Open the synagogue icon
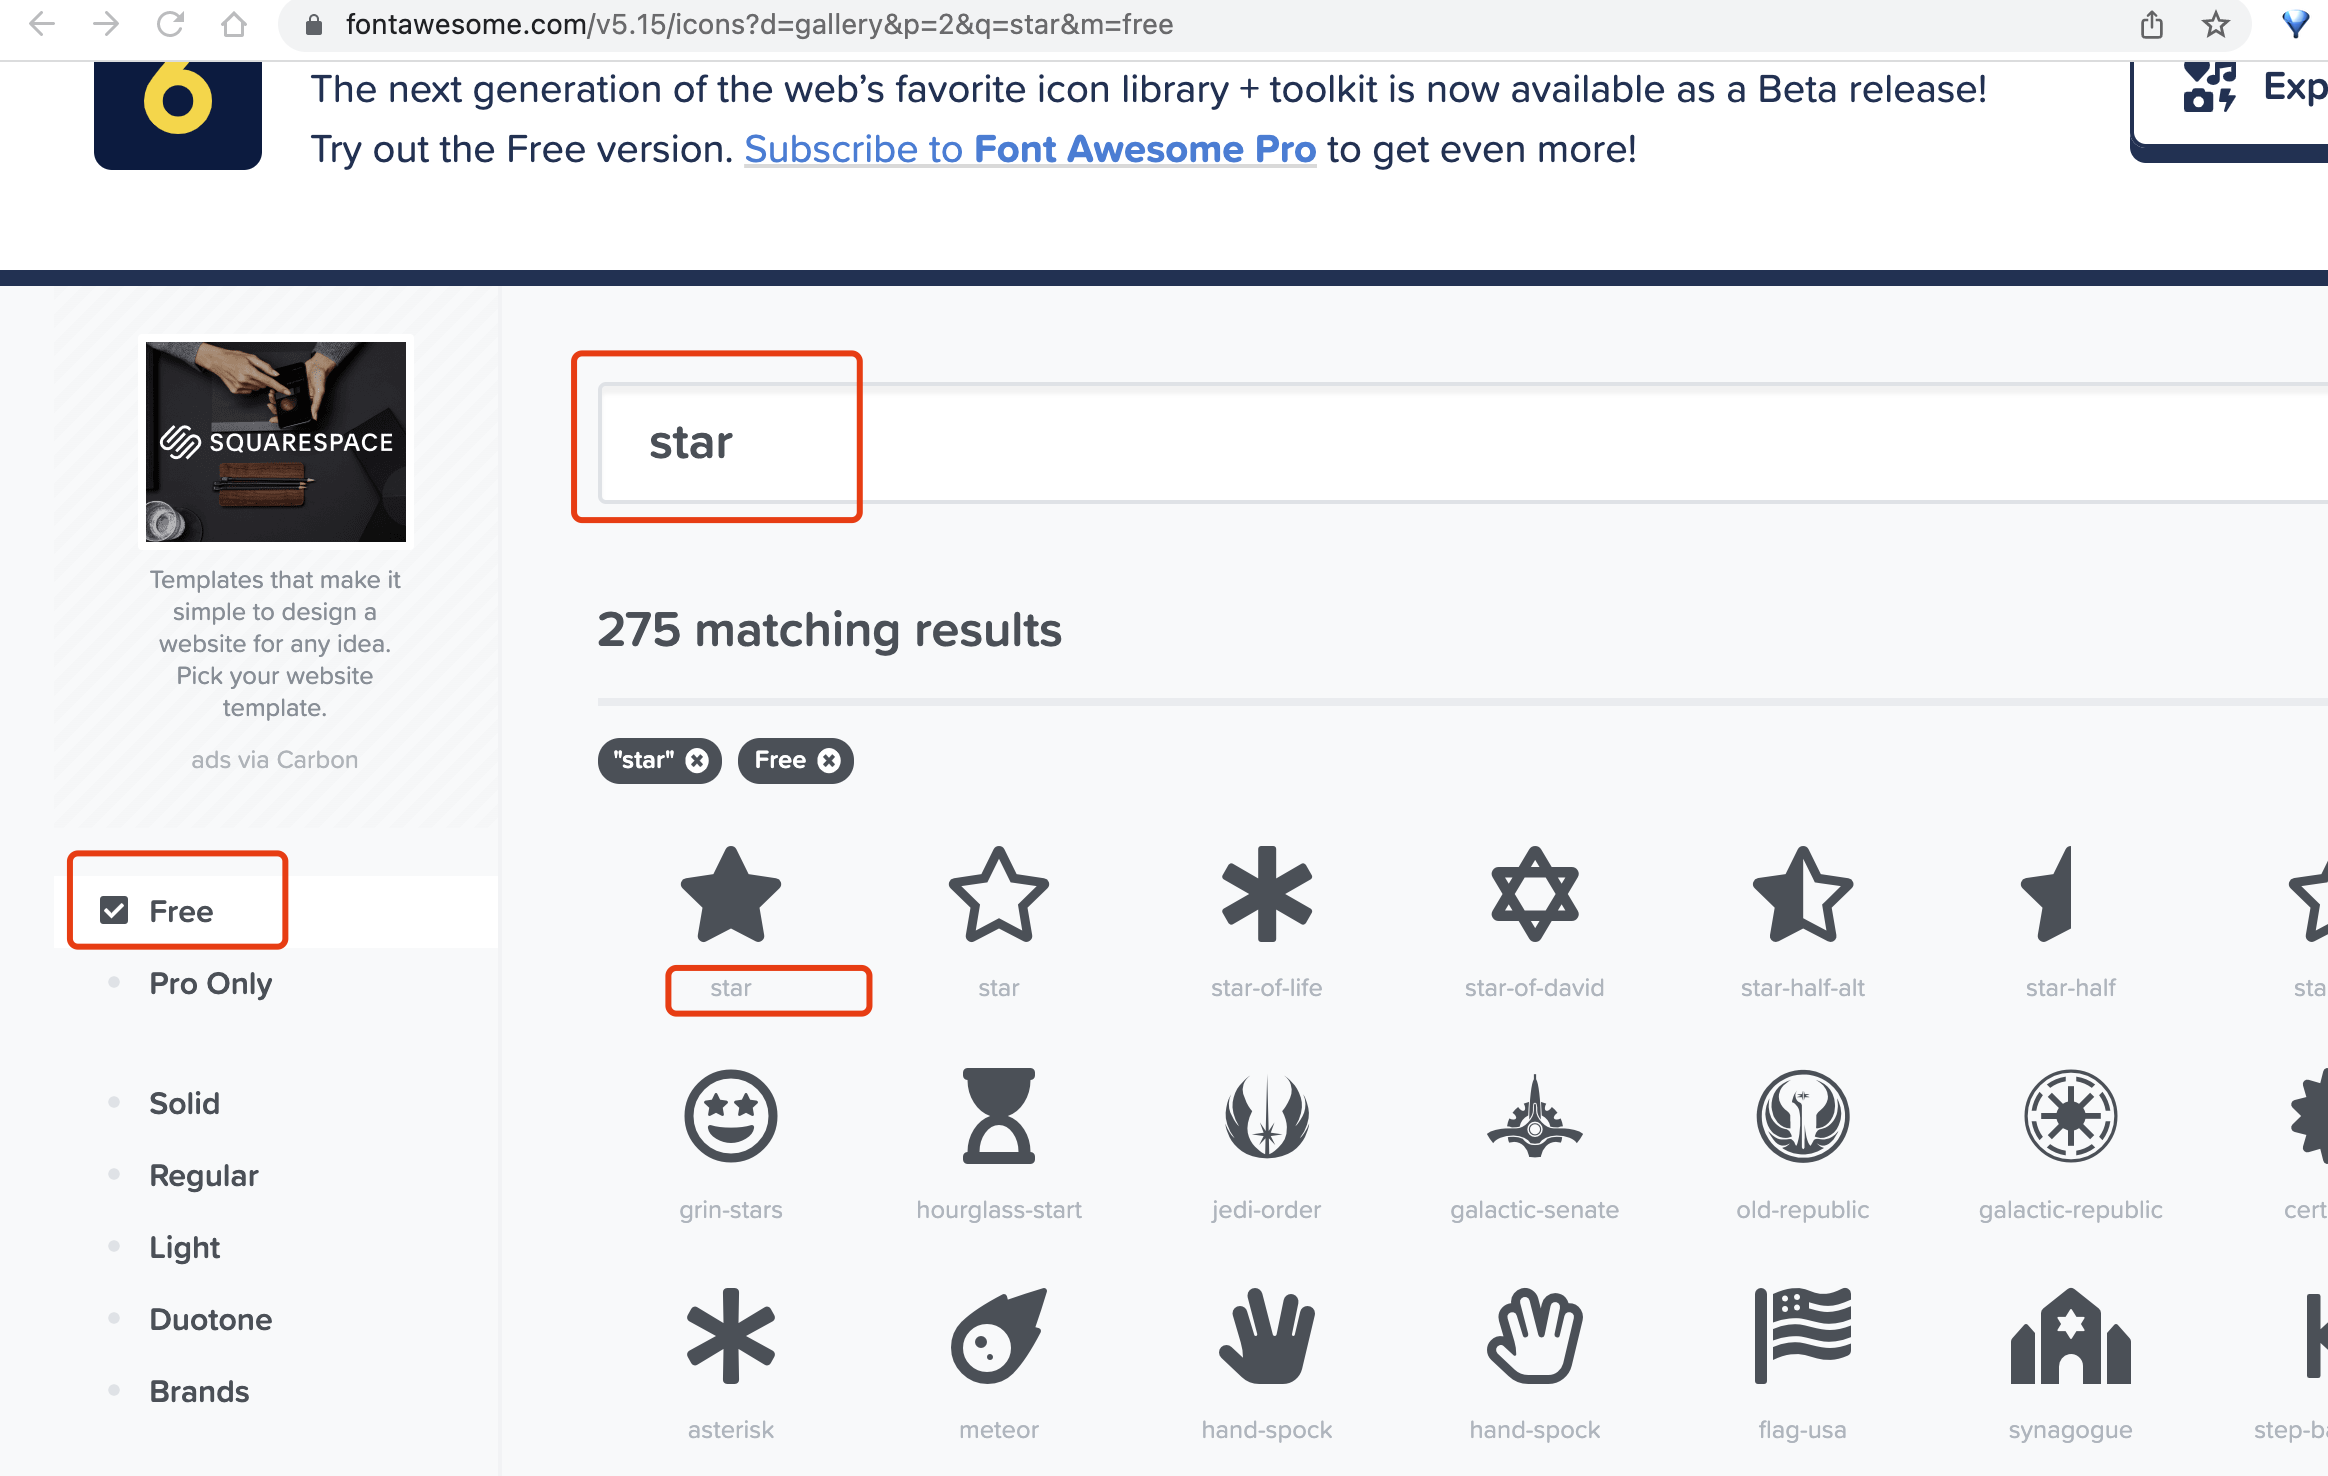2328x1476 pixels. 2070,1337
